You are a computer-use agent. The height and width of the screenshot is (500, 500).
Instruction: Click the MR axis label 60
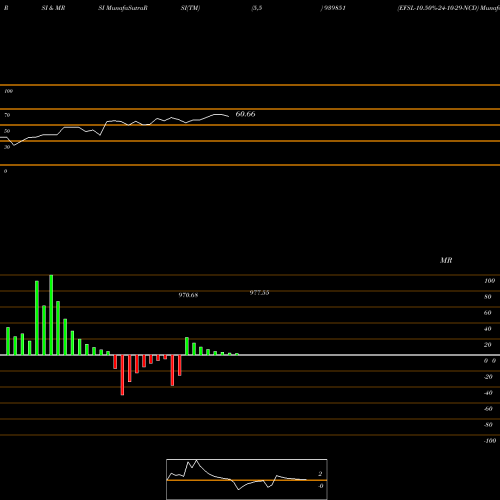(488, 313)
